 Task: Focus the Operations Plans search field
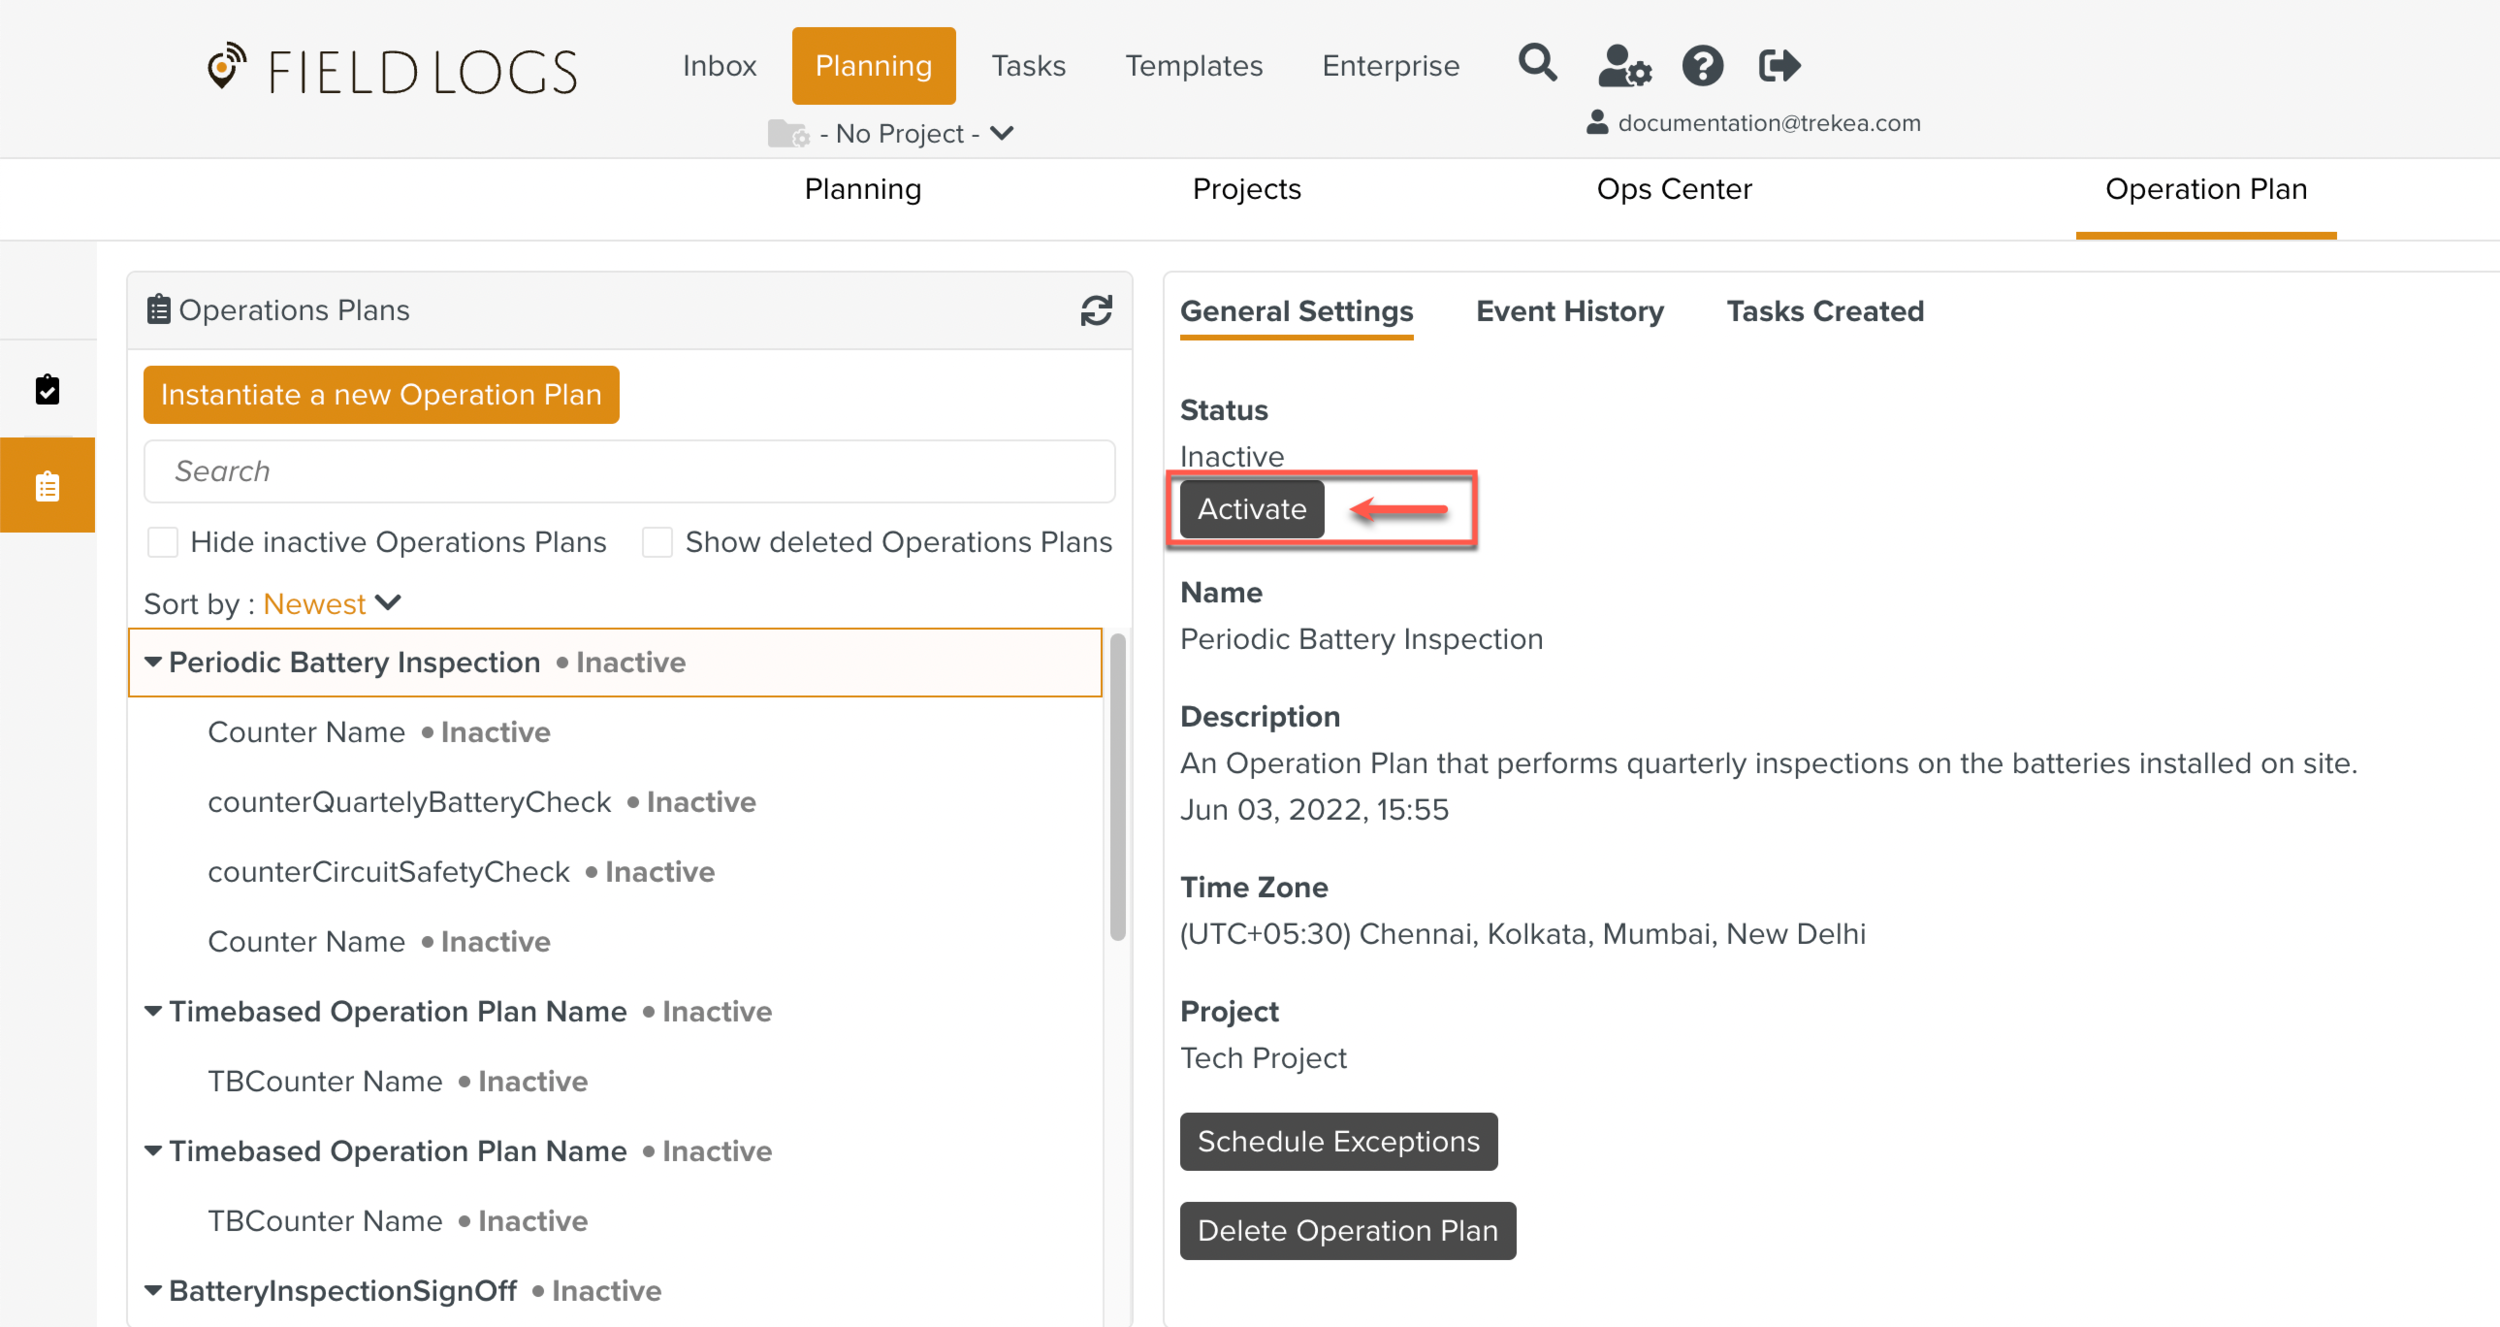[629, 471]
